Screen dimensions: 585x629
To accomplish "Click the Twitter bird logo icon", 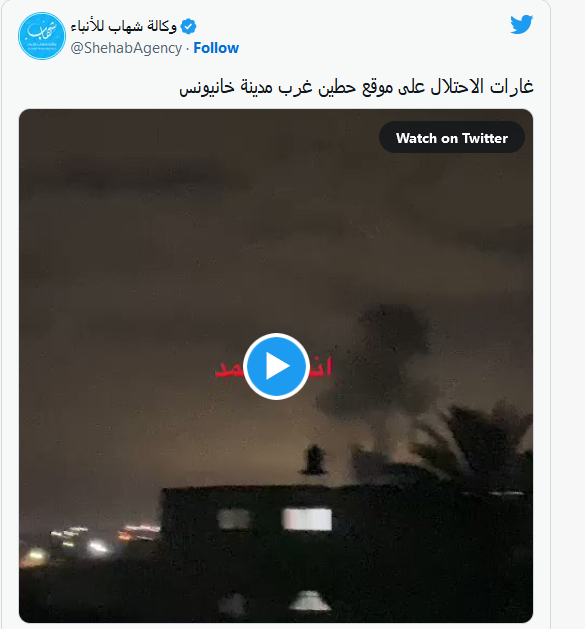I will tap(521, 24).
